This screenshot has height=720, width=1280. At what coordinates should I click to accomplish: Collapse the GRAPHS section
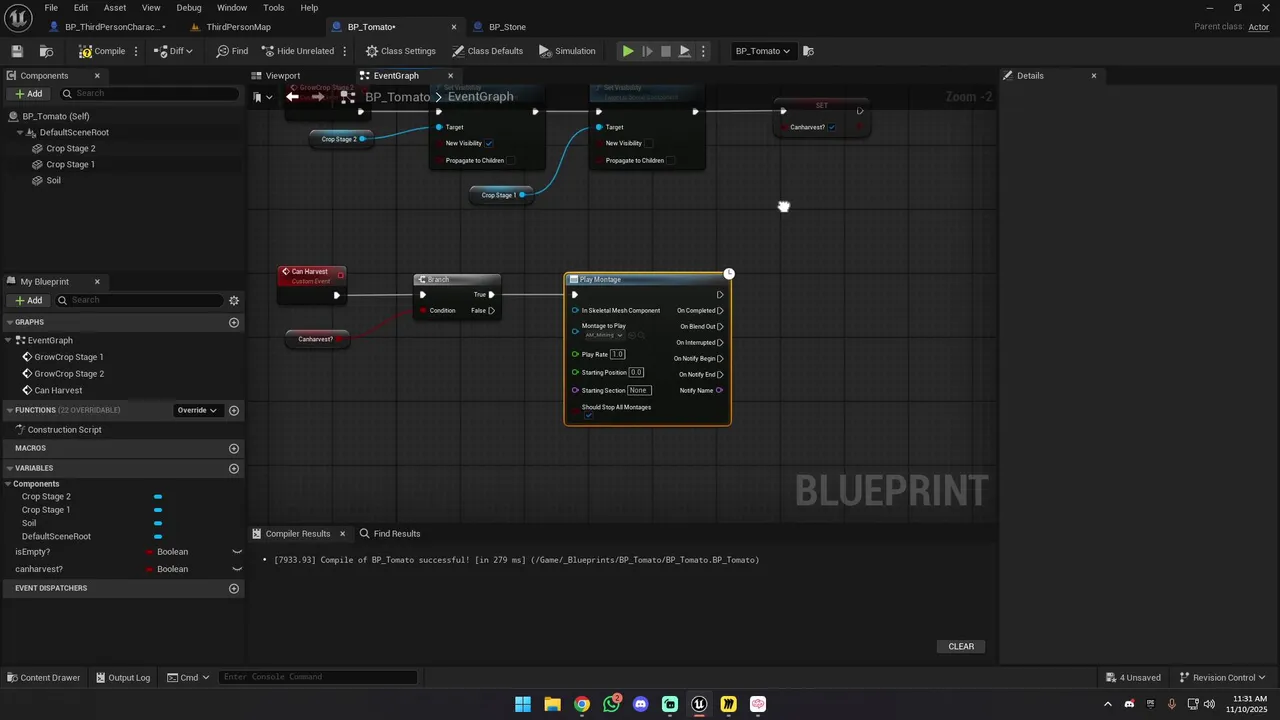pos(9,322)
